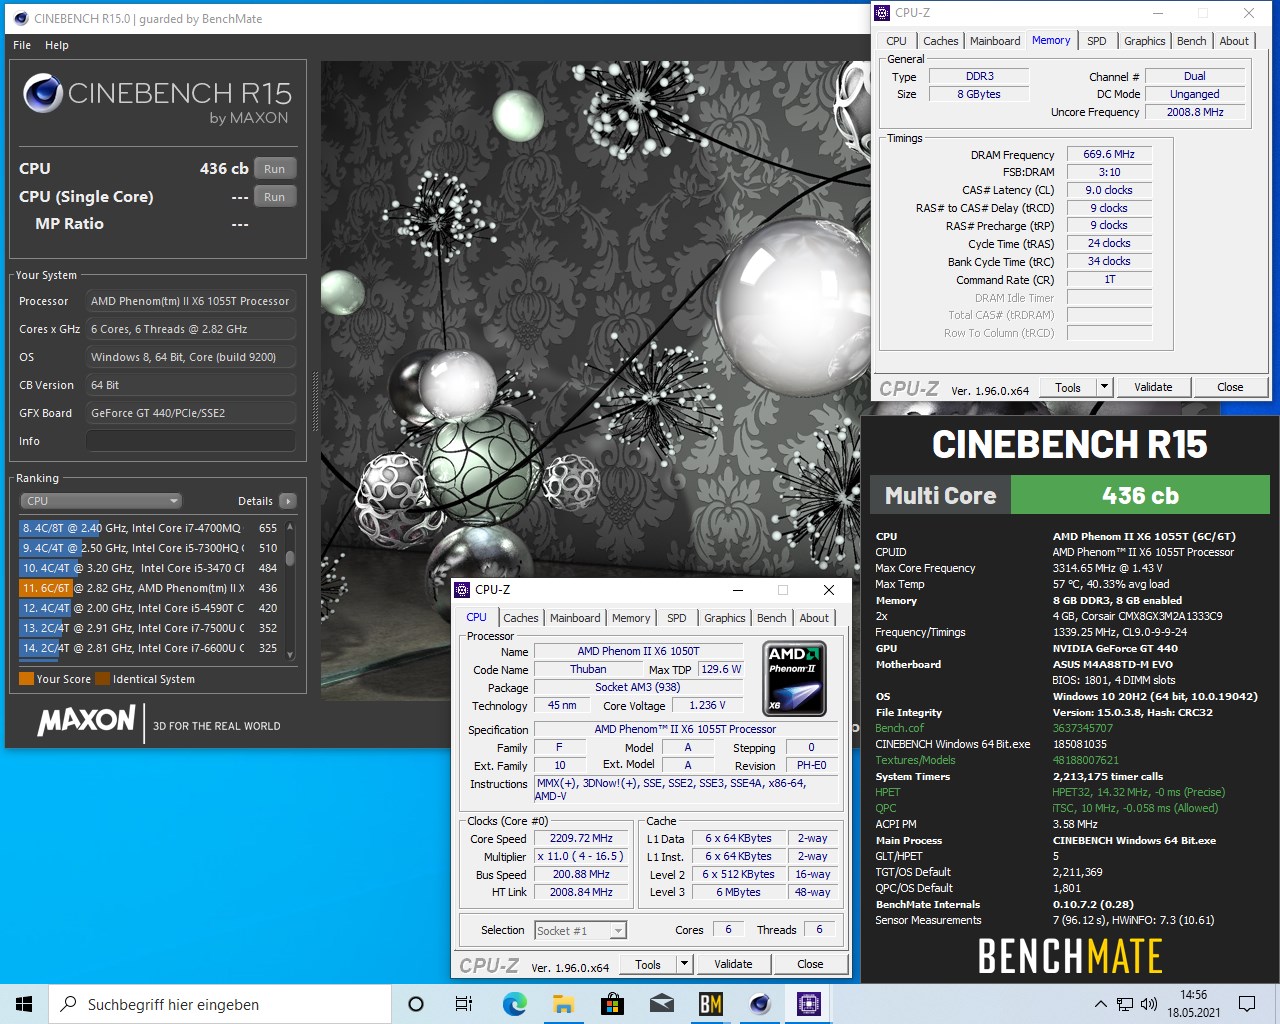Switch to Bench tab in Memory CPU-Z window
Viewport: 1280px width, 1024px height.
click(x=1191, y=41)
